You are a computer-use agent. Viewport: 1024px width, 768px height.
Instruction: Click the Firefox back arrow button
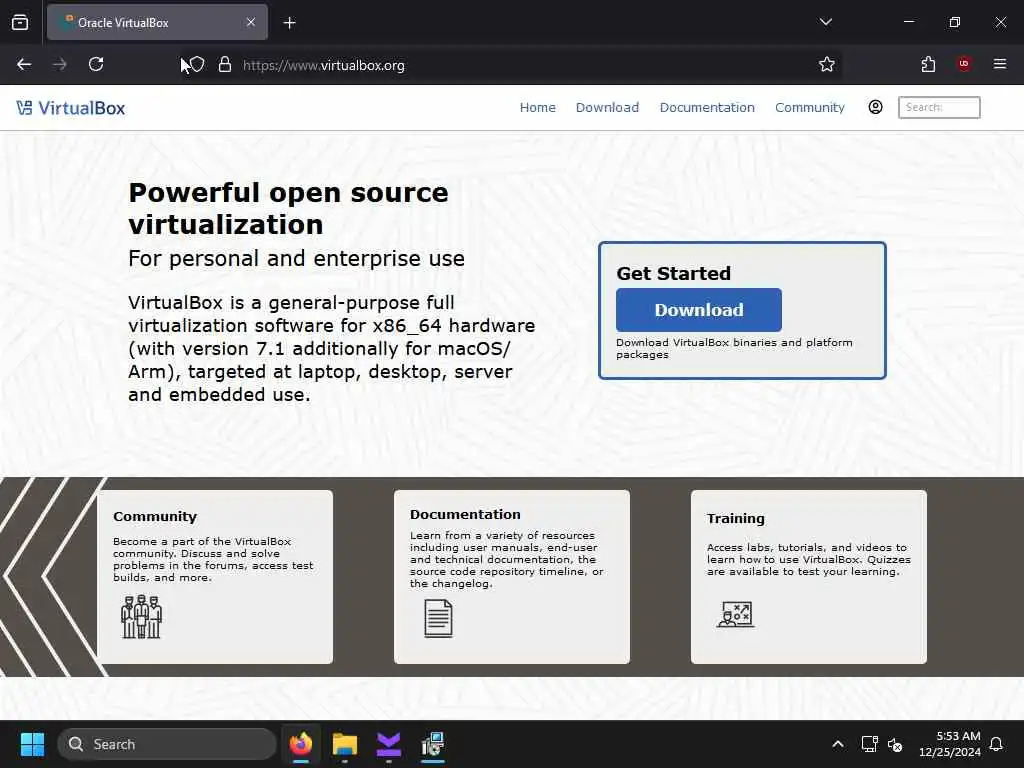24,64
